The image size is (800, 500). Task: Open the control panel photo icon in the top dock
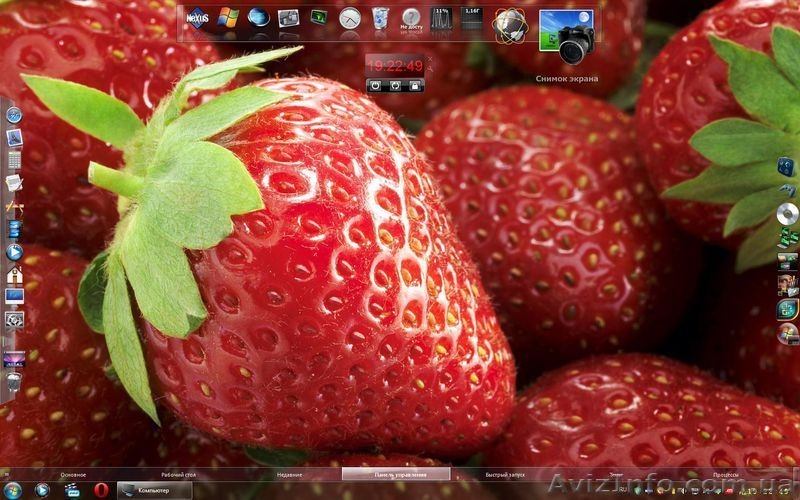click(288, 18)
